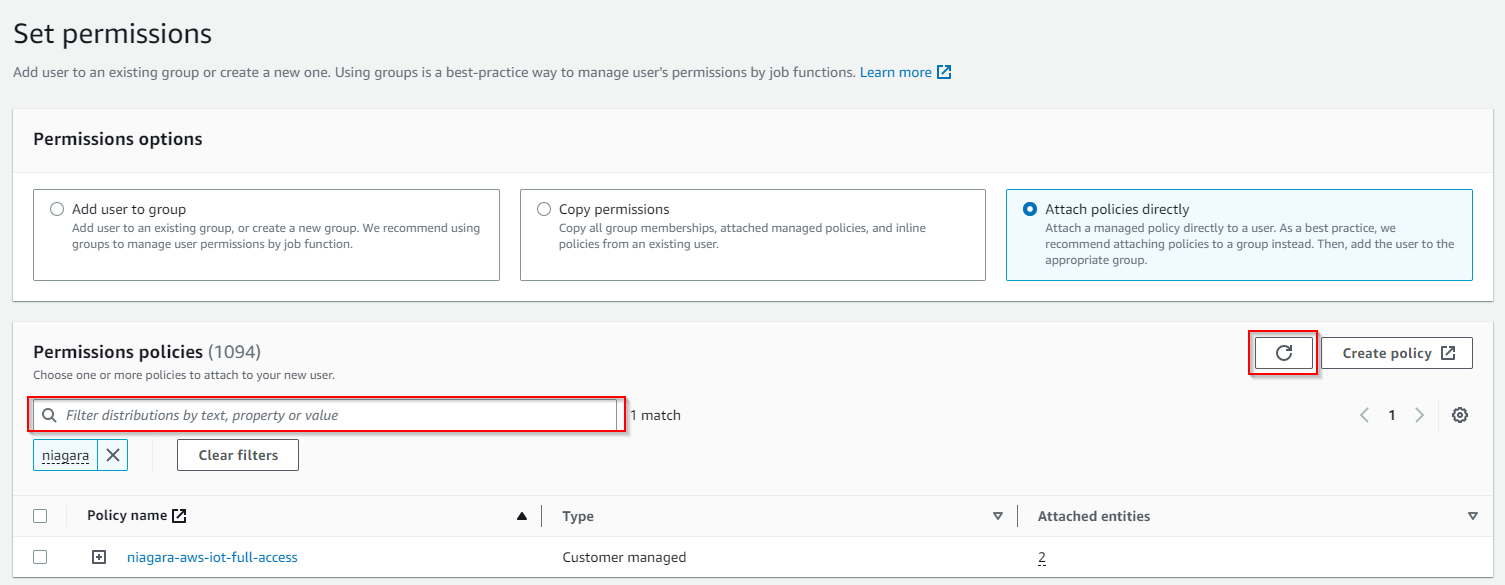This screenshot has width=1505, height=585.
Task: Click the refresh policies icon button
Action: pos(1284,353)
